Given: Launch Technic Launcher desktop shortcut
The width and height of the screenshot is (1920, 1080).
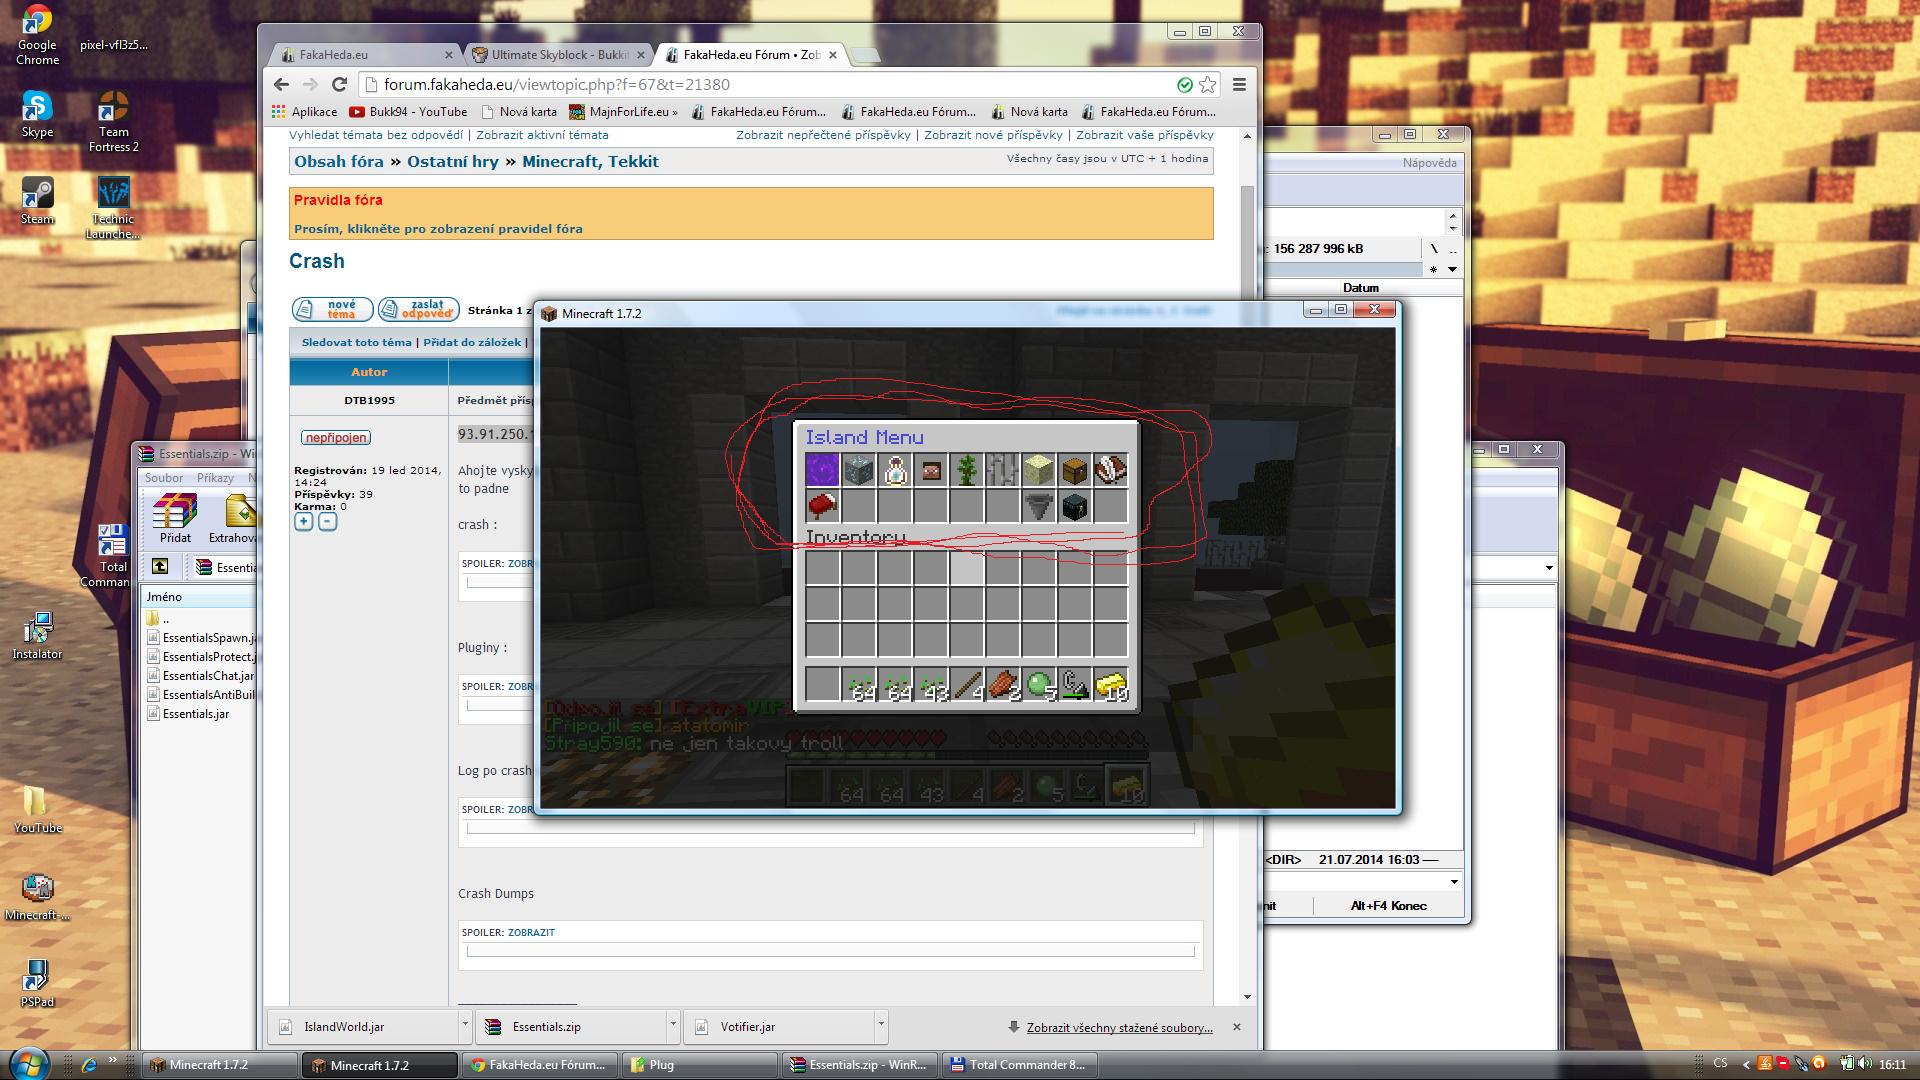Looking at the screenshot, I should (113, 208).
